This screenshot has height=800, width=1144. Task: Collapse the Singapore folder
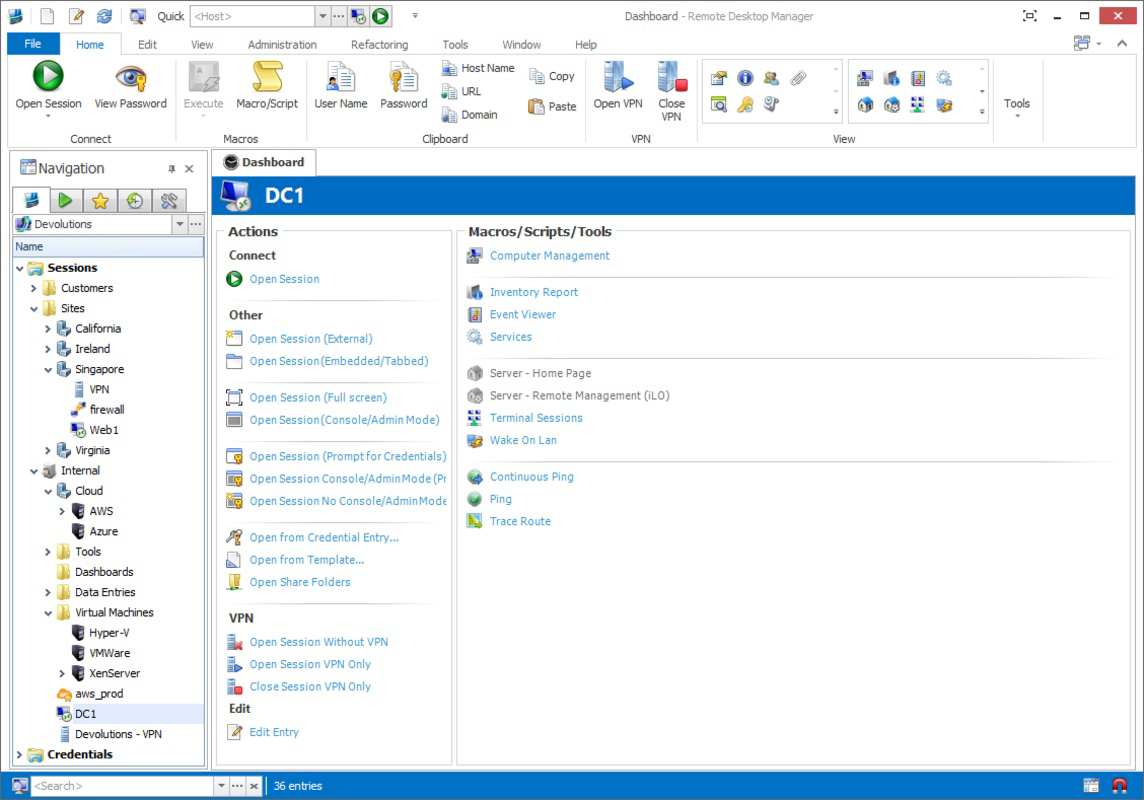point(46,369)
